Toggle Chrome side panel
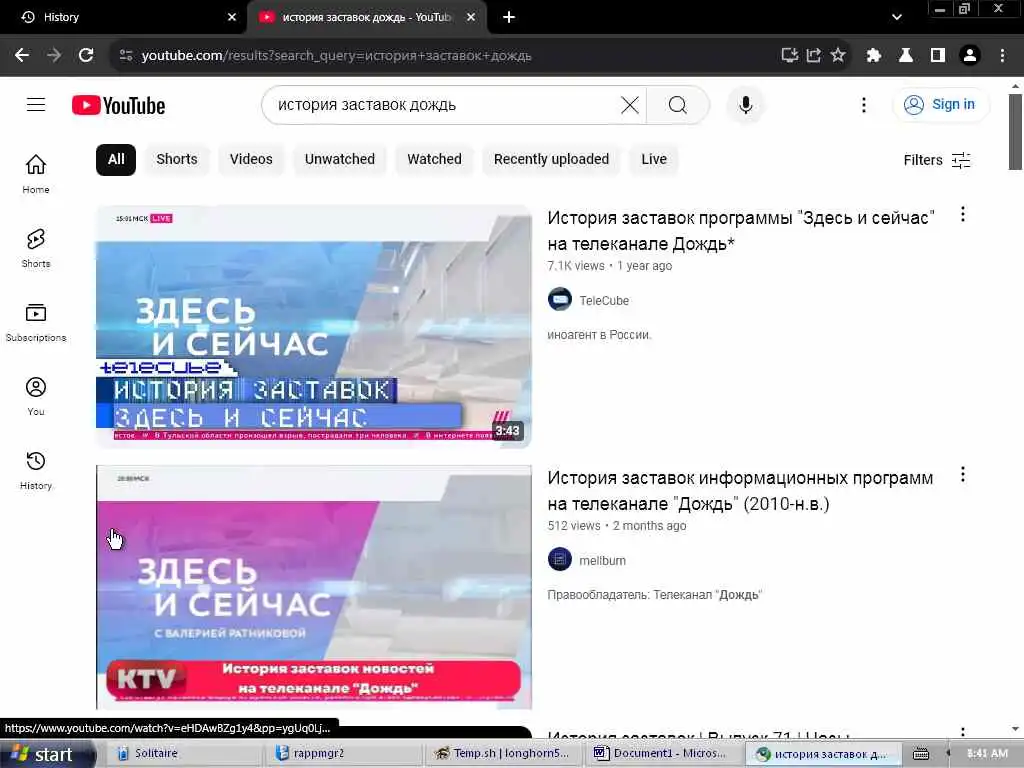Screen dimensions: 1024x768 938,56
